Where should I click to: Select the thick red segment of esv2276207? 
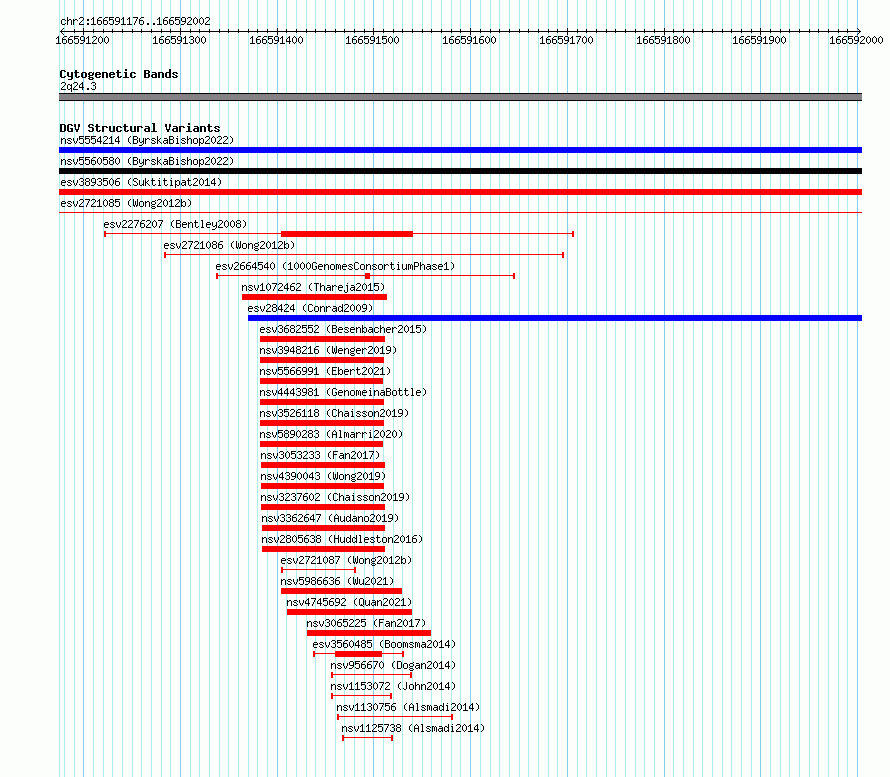pyautogui.click(x=347, y=234)
